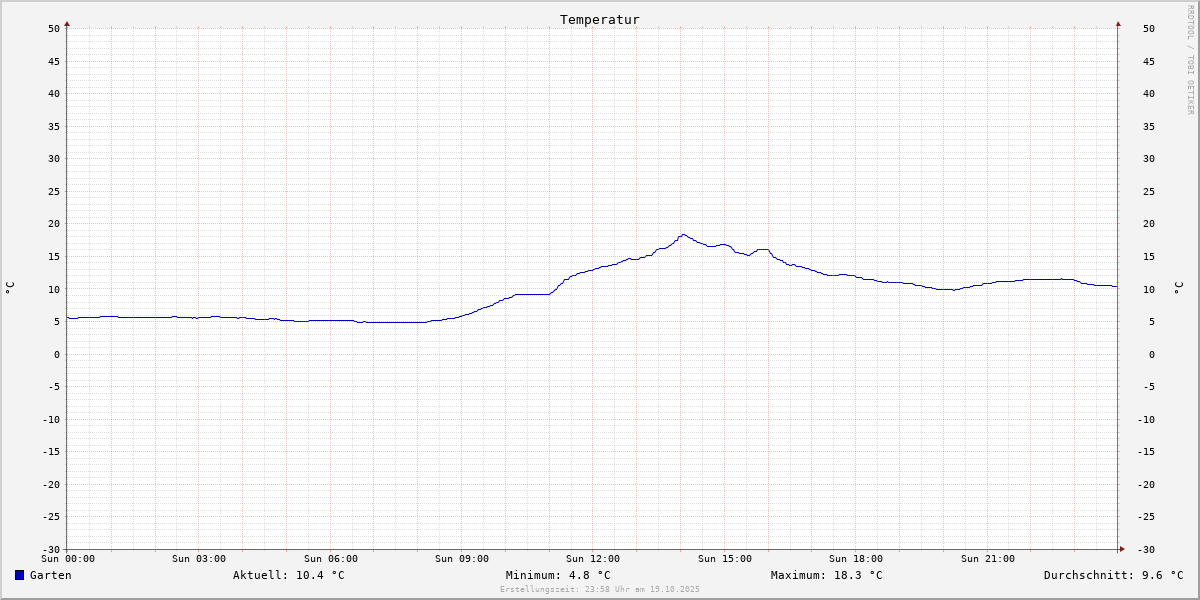The image size is (1200, 600).
Task: Click the Sun 15:00 time axis label
Action: (725, 559)
